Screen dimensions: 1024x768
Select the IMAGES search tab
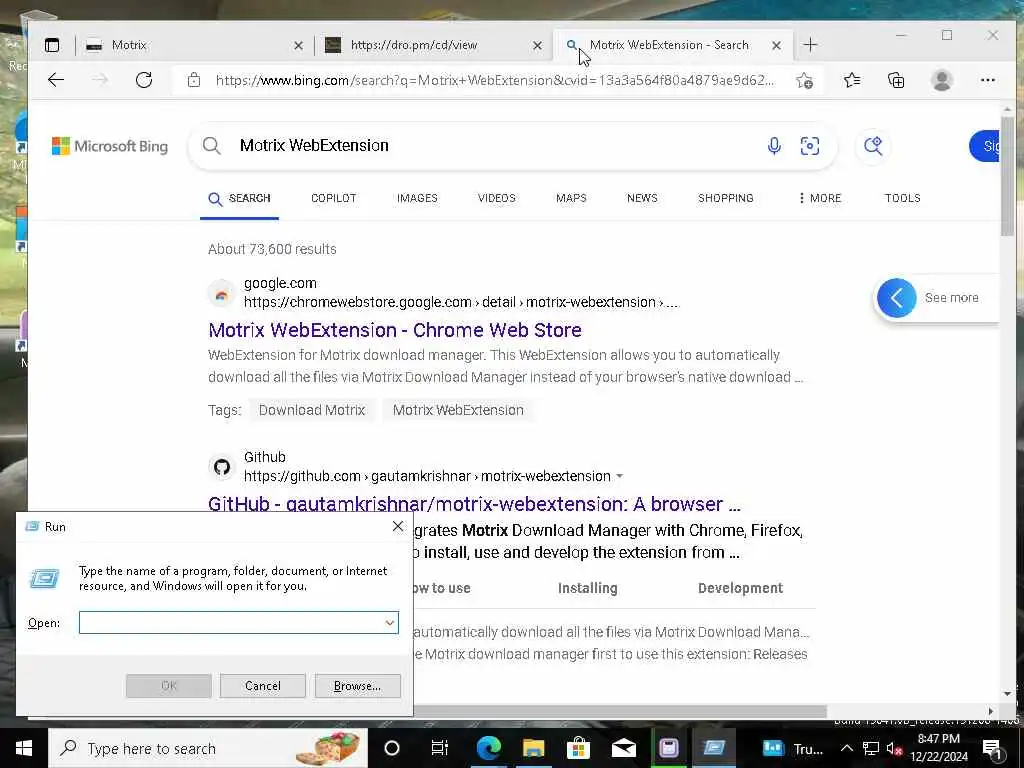coord(417,198)
